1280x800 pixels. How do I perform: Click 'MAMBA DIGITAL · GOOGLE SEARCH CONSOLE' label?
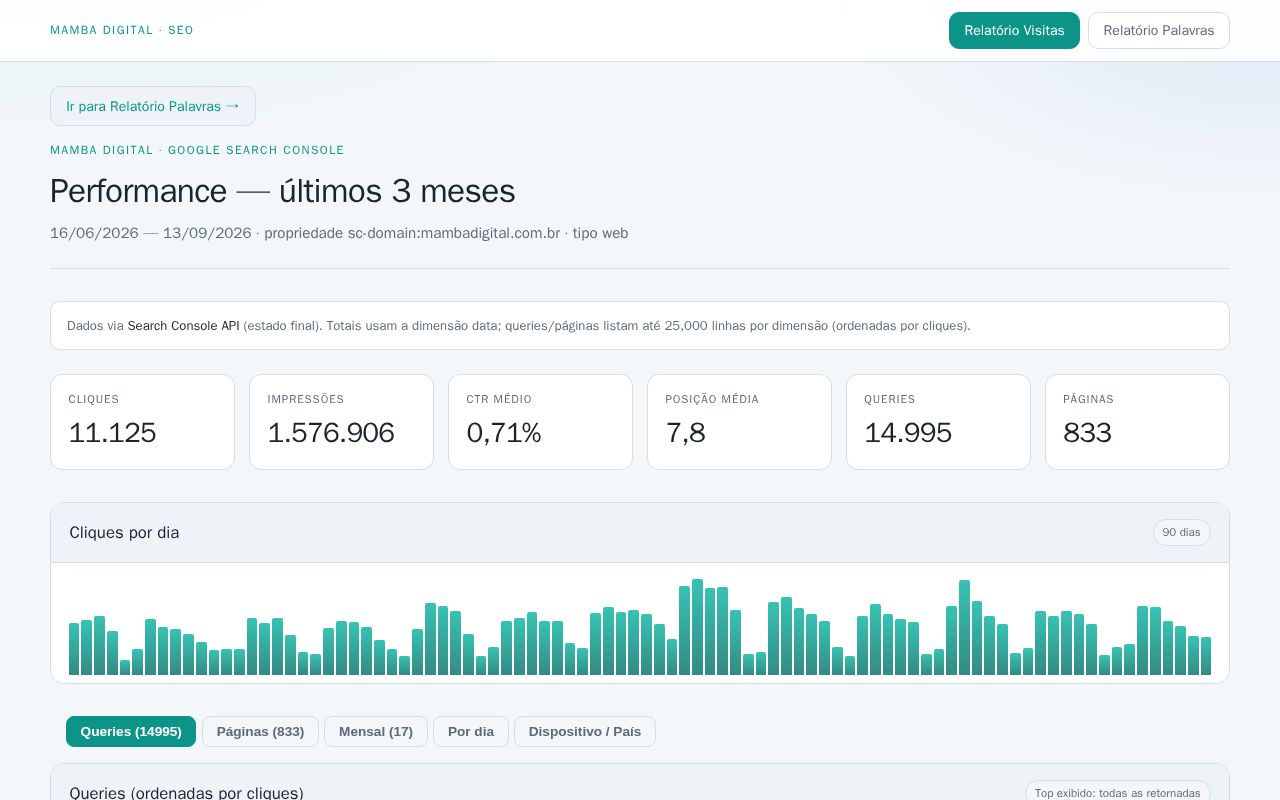click(x=197, y=150)
